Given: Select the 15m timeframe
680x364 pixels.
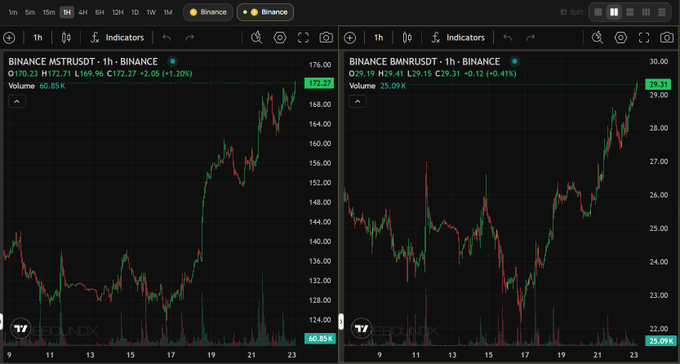Looking at the screenshot, I should coord(49,12).
